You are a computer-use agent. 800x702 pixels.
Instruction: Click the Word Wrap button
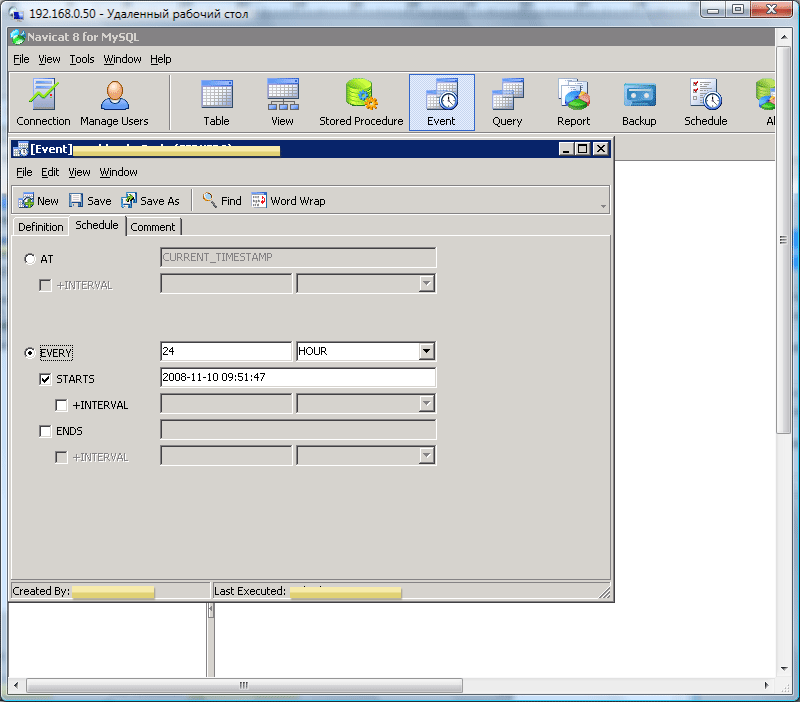point(288,201)
